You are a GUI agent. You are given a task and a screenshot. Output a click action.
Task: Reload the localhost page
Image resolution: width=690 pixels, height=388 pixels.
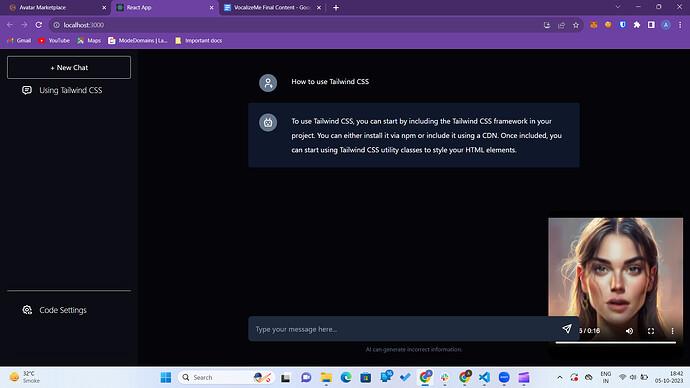(x=39, y=25)
